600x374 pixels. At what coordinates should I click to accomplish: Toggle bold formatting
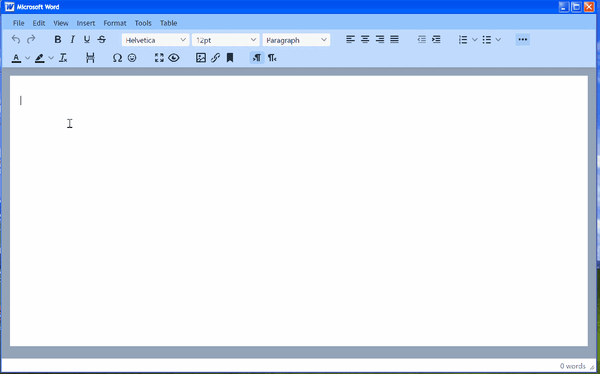pyautogui.click(x=58, y=39)
